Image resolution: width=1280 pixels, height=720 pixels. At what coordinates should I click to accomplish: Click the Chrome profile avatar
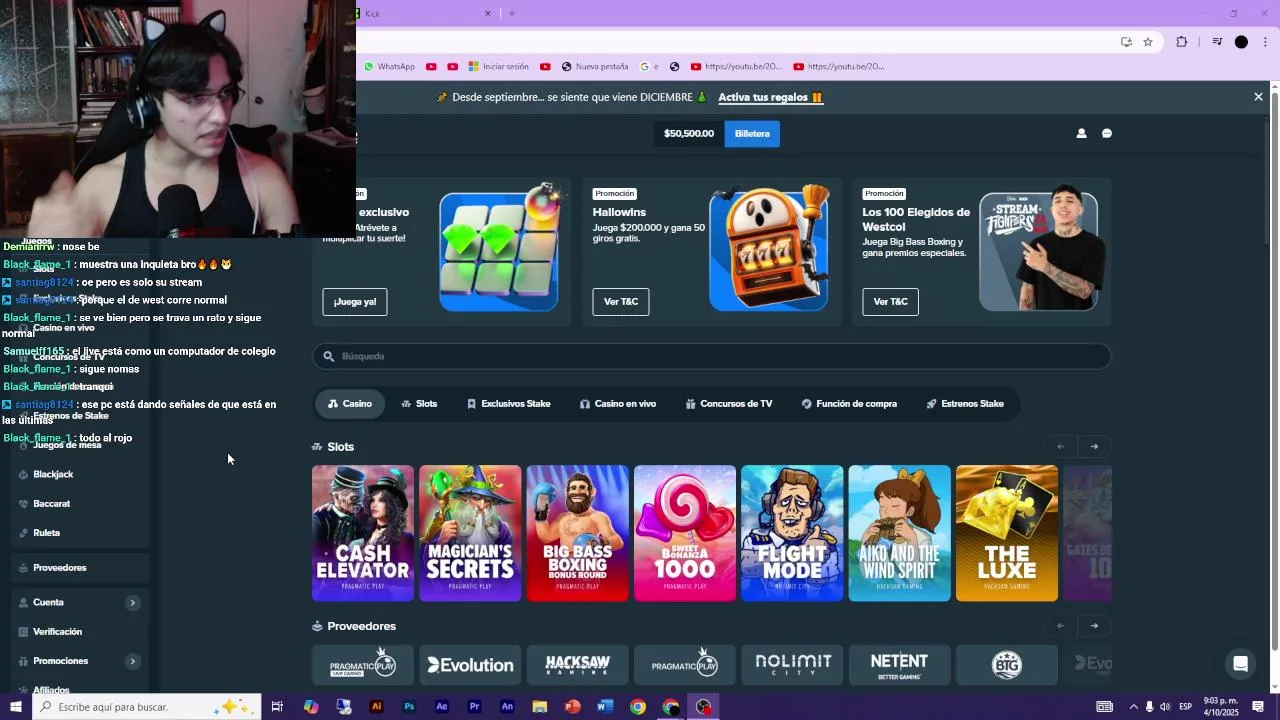1241,42
